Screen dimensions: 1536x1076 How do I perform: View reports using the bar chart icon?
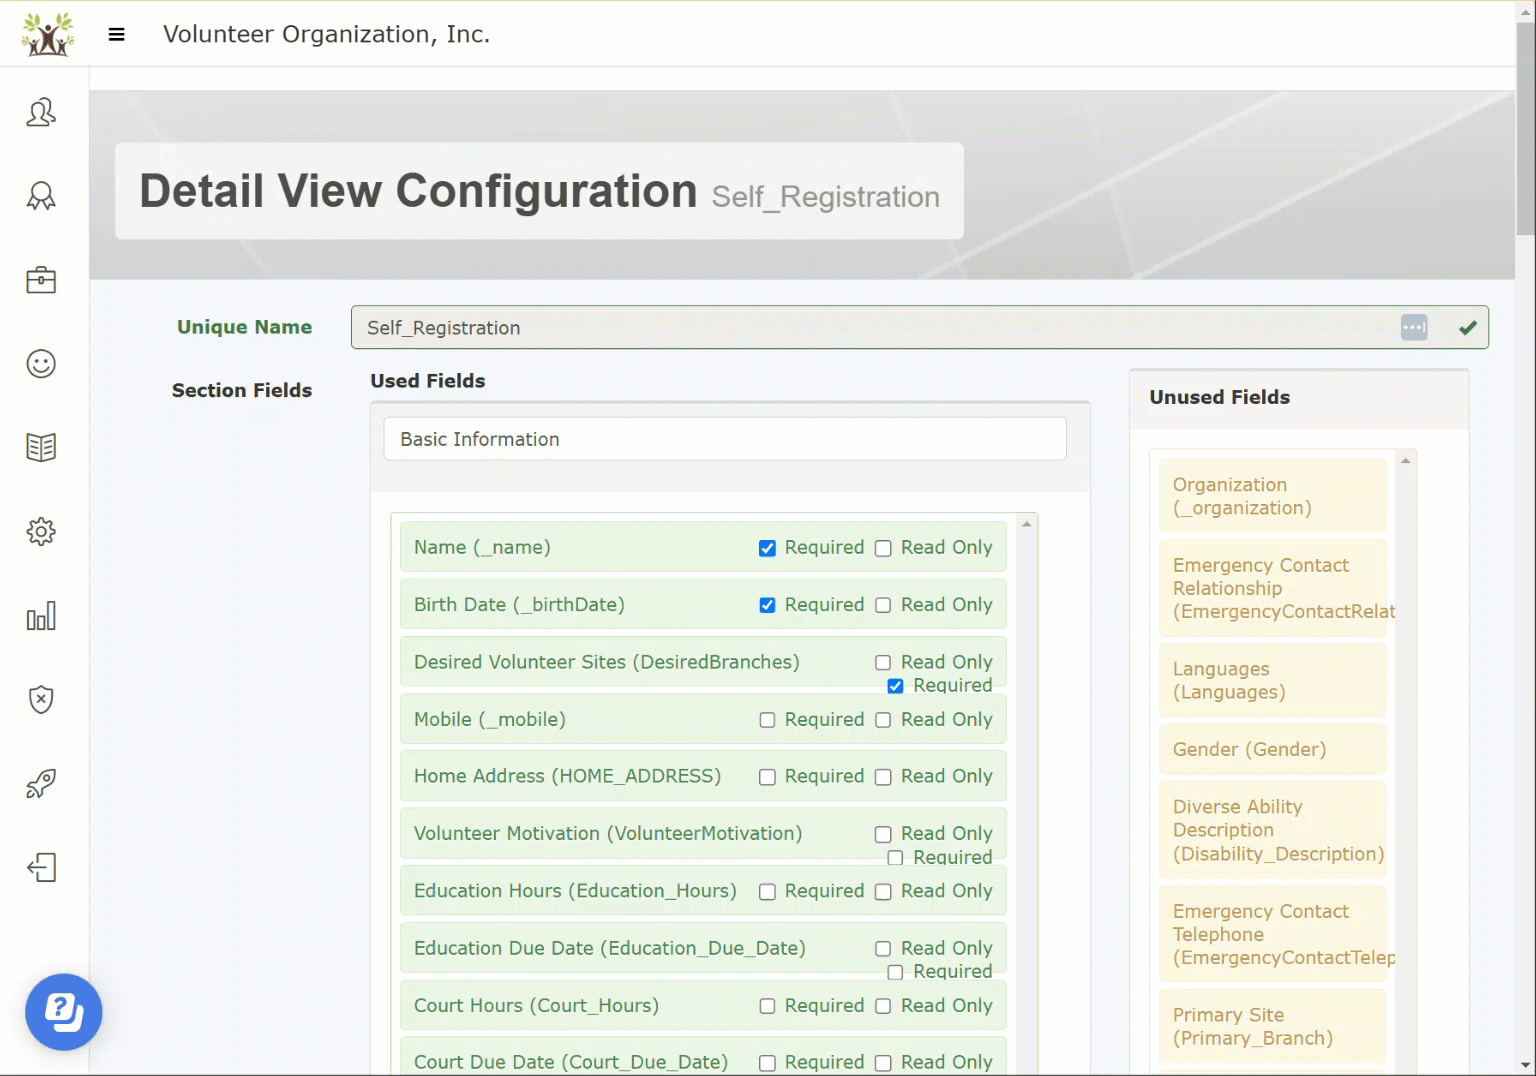tap(40, 616)
